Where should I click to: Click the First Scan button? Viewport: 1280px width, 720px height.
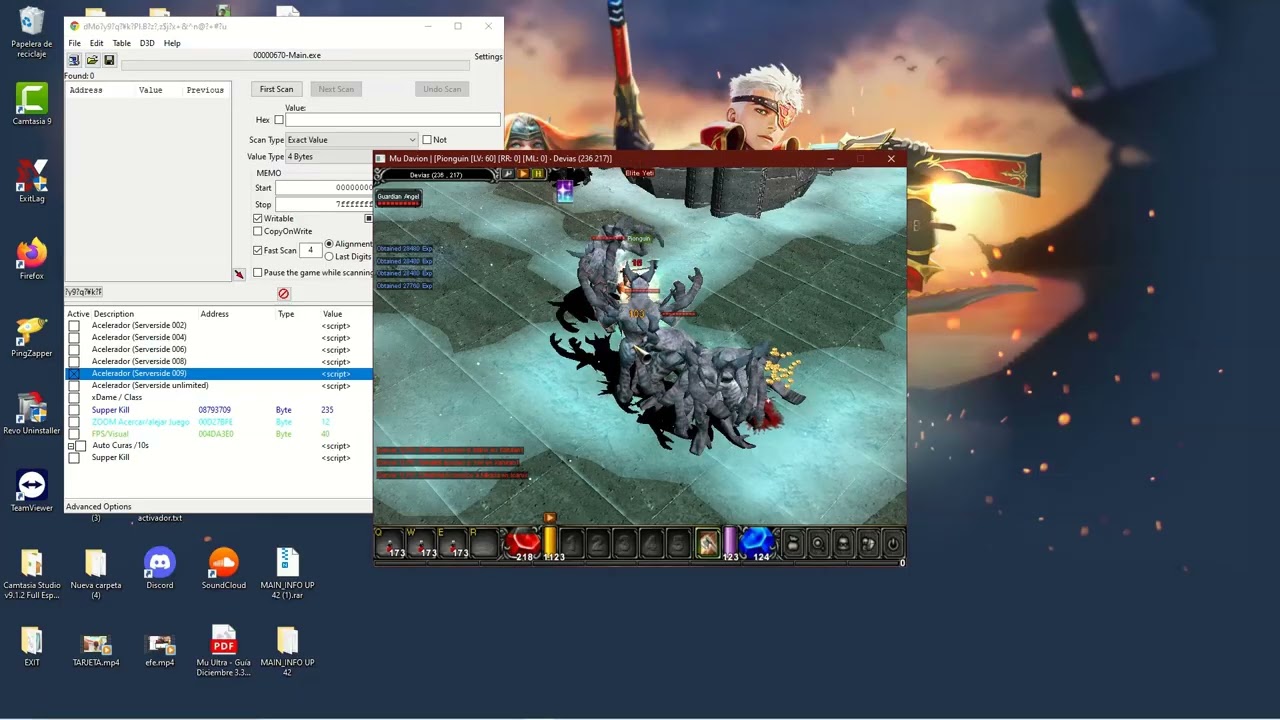tap(277, 89)
